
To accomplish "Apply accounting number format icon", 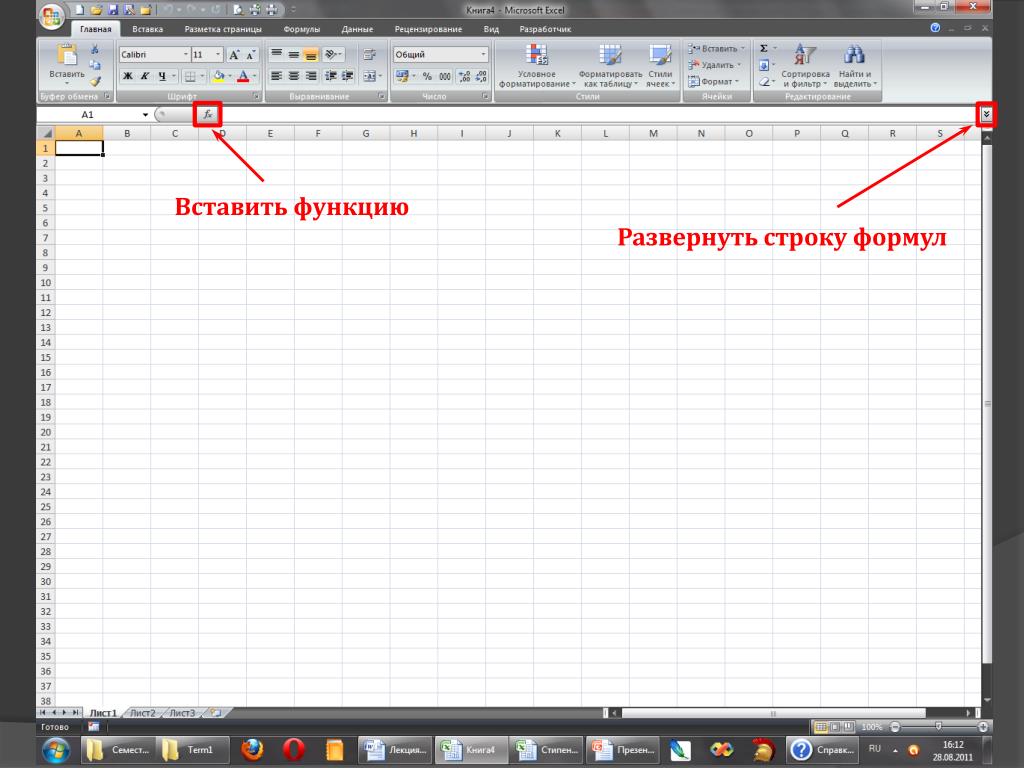I will [x=402, y=76].
